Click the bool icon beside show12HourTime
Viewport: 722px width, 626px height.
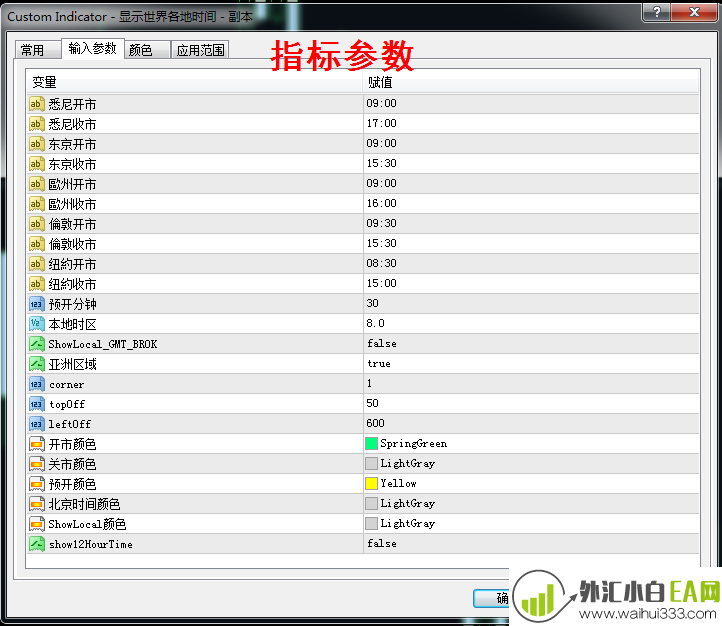click(x=36, y=544)
